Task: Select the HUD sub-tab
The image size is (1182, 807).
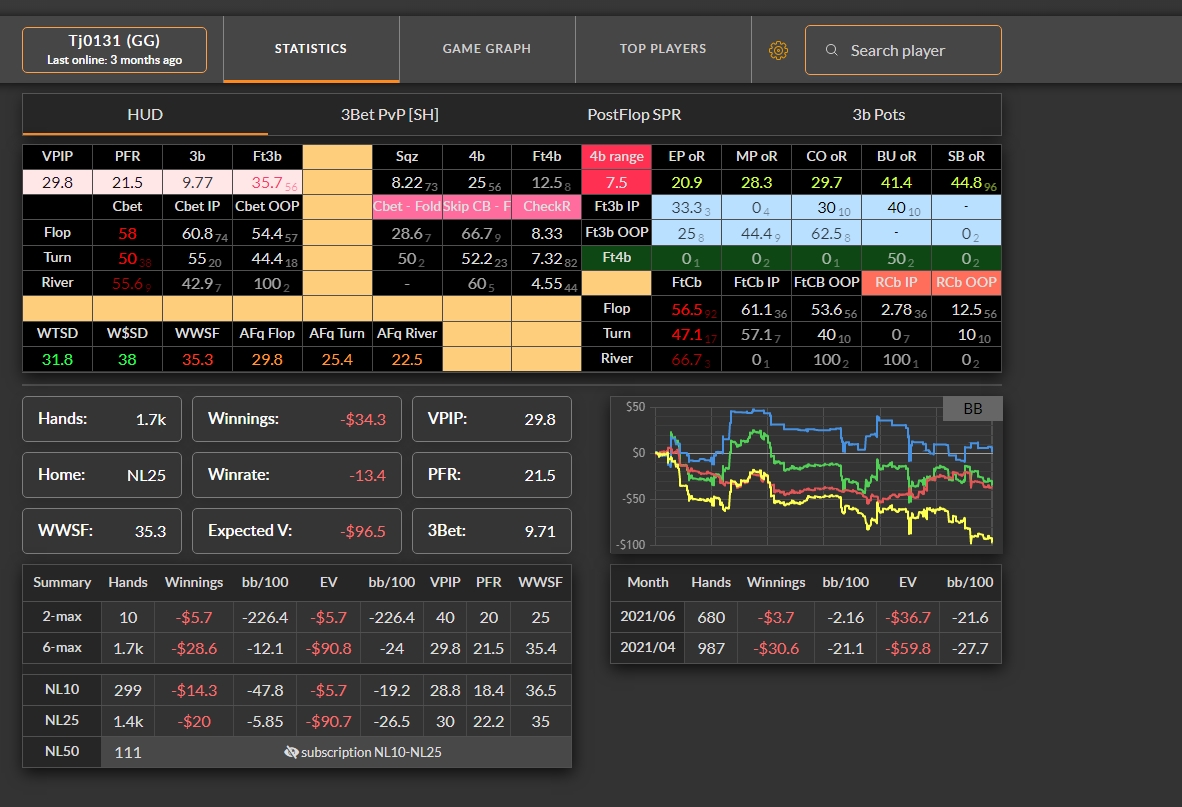Action: tap(145, 115)
